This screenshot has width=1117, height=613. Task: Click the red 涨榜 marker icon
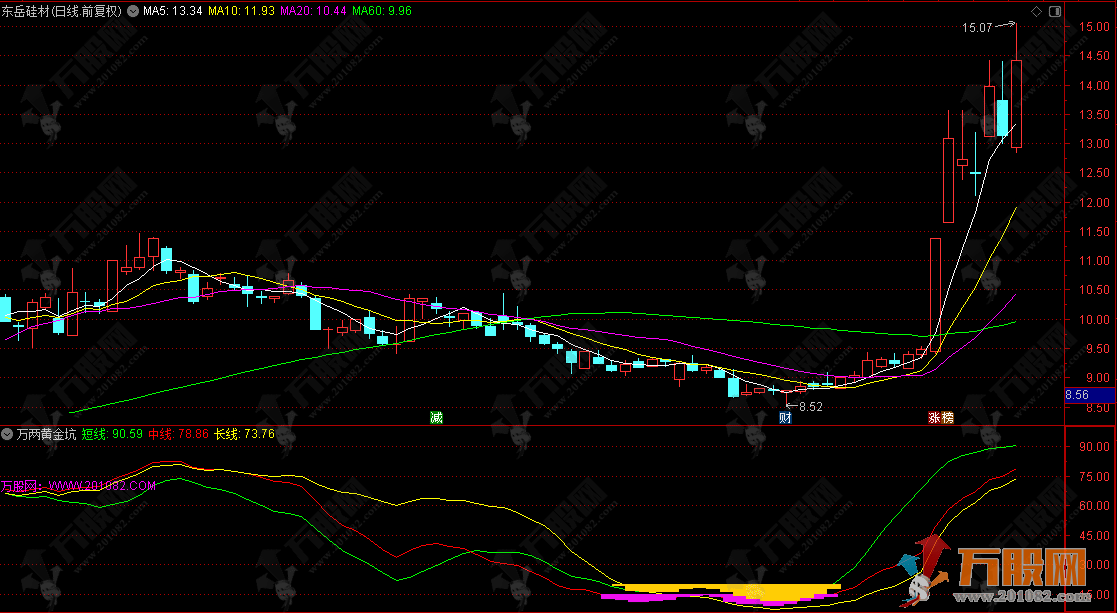coord(941,417)
